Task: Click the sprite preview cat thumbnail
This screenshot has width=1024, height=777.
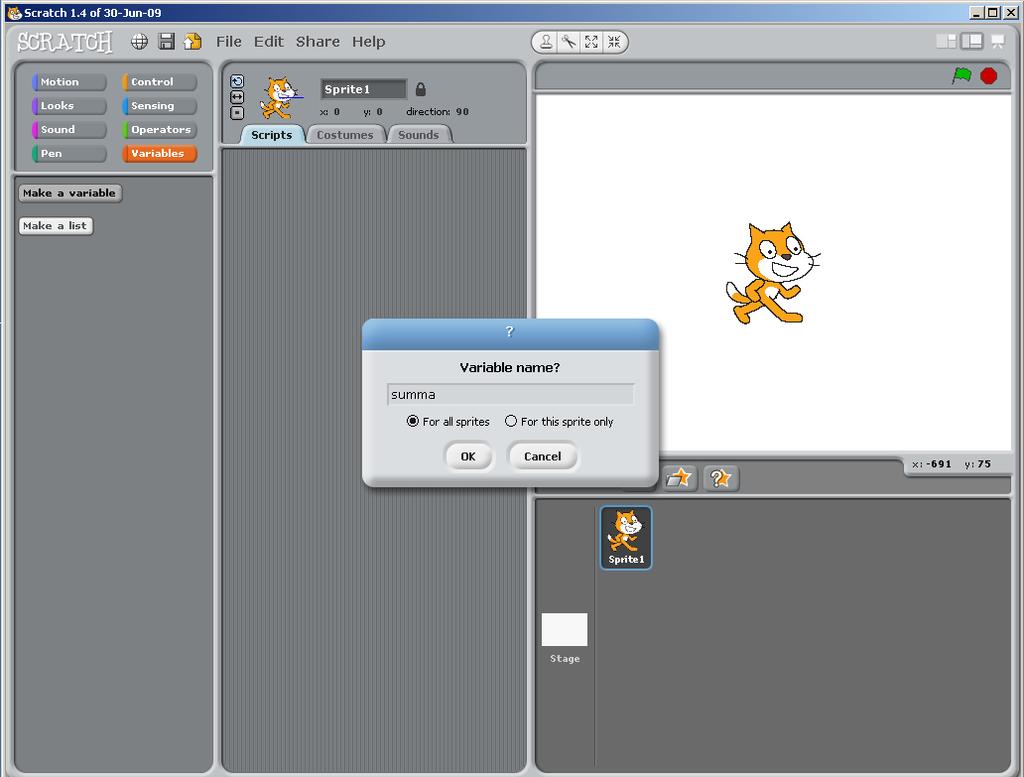Action: click(281, 98)
